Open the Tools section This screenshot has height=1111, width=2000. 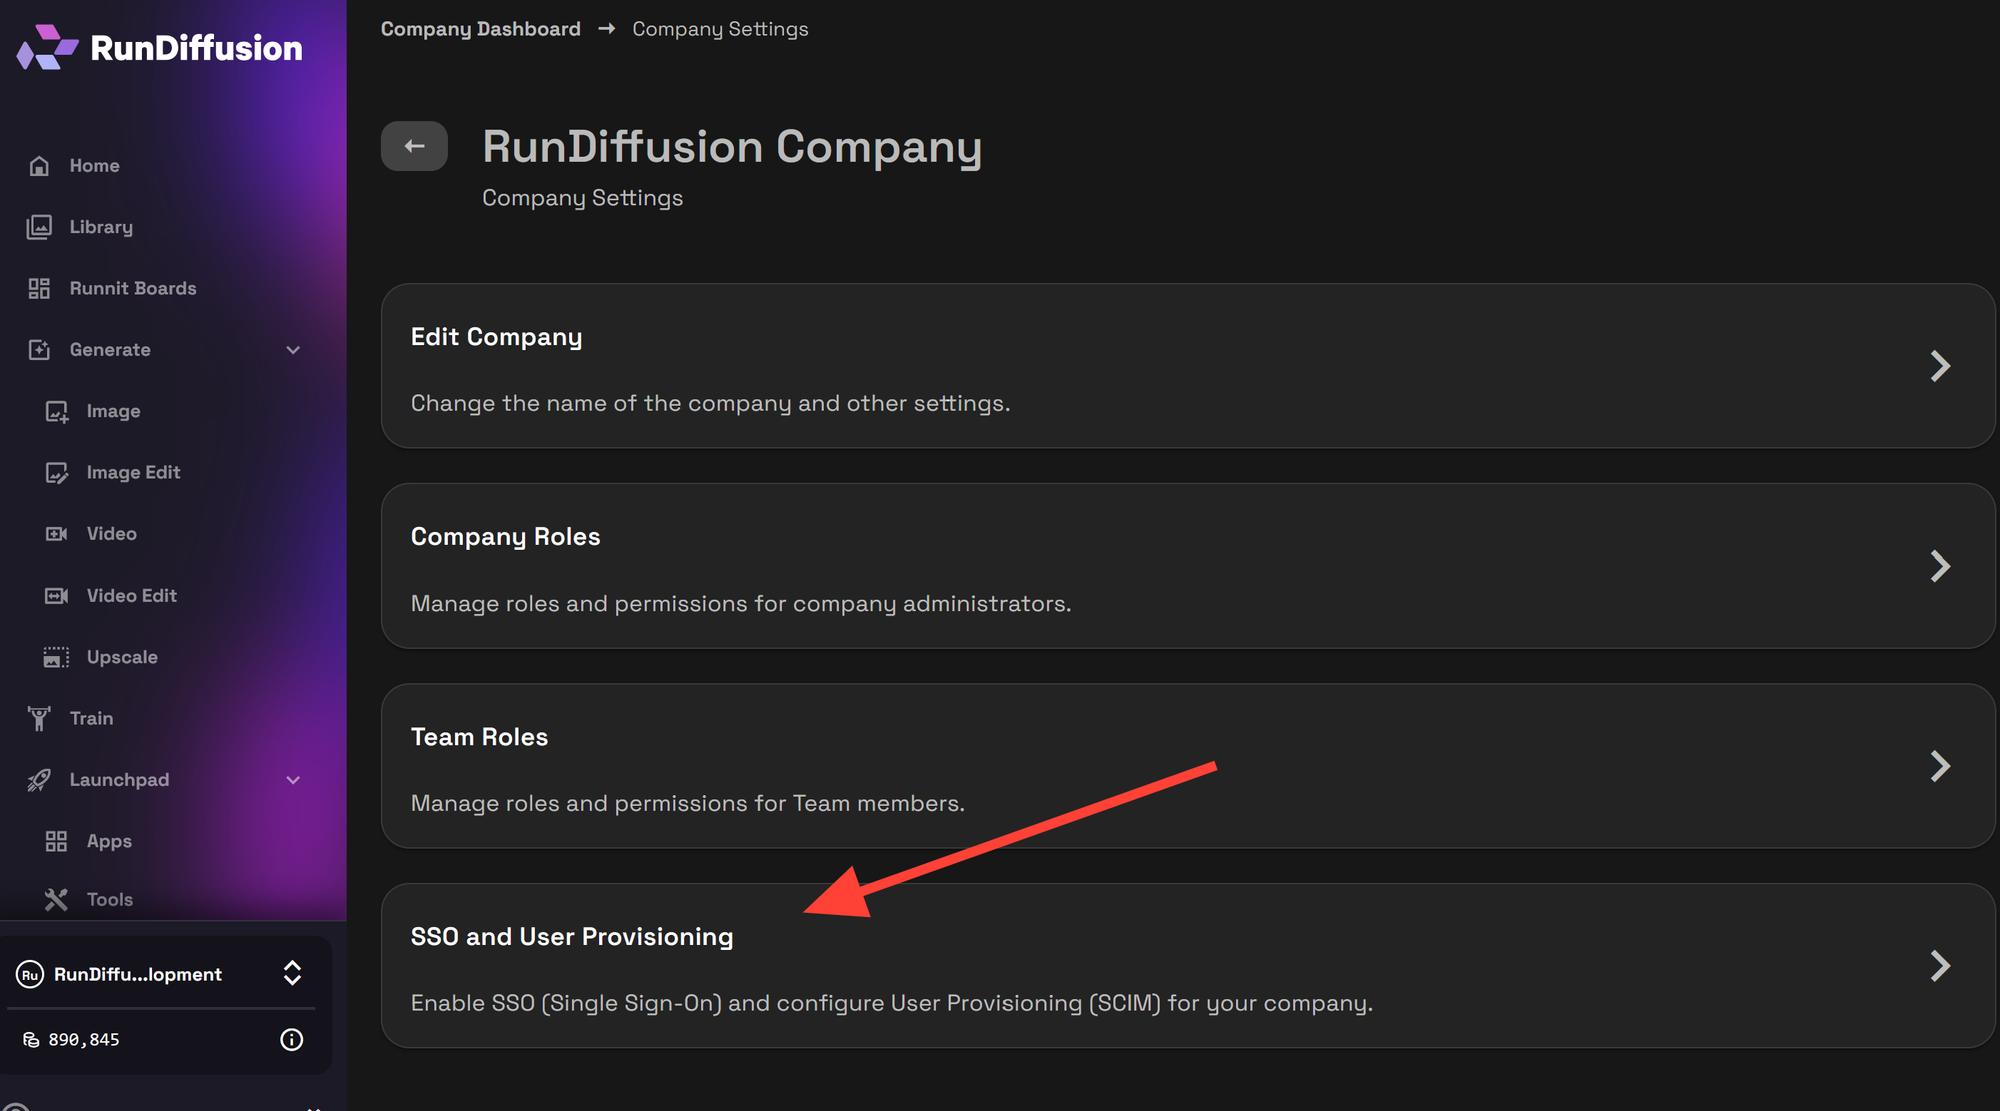click(x=109, y=899)
